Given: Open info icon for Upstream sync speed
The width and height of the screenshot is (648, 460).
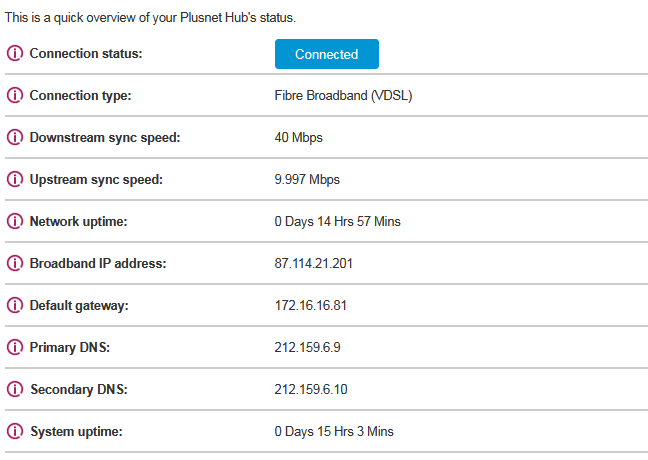Looking at the screenshot, I should [x=15, y=180].
